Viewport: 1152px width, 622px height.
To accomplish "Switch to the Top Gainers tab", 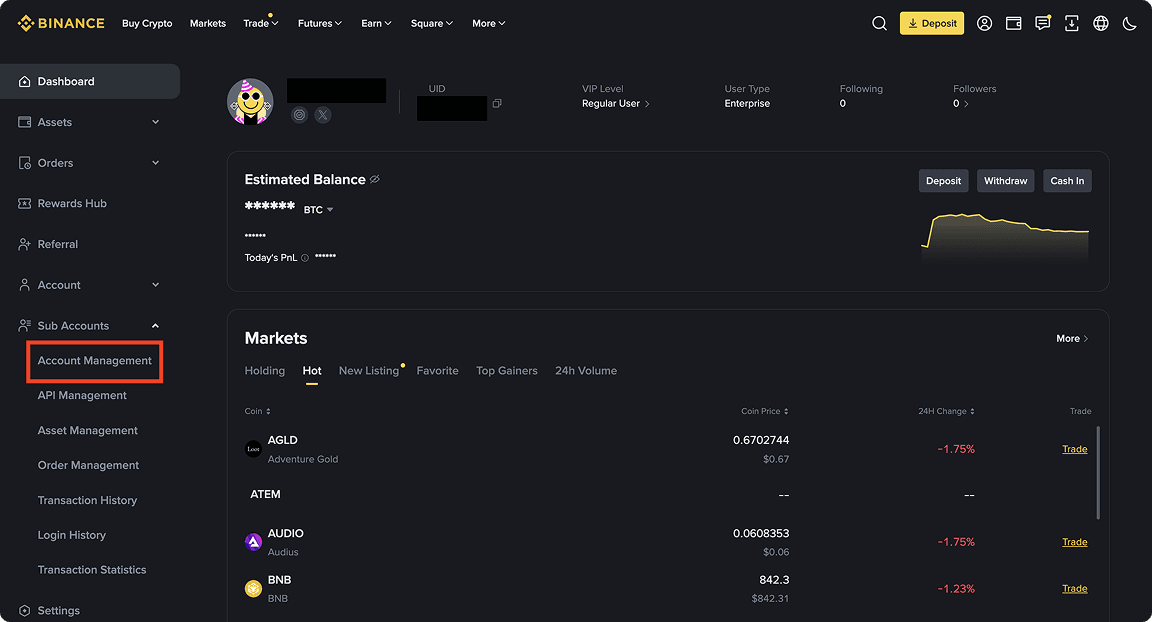I will [x=506, y=370].
